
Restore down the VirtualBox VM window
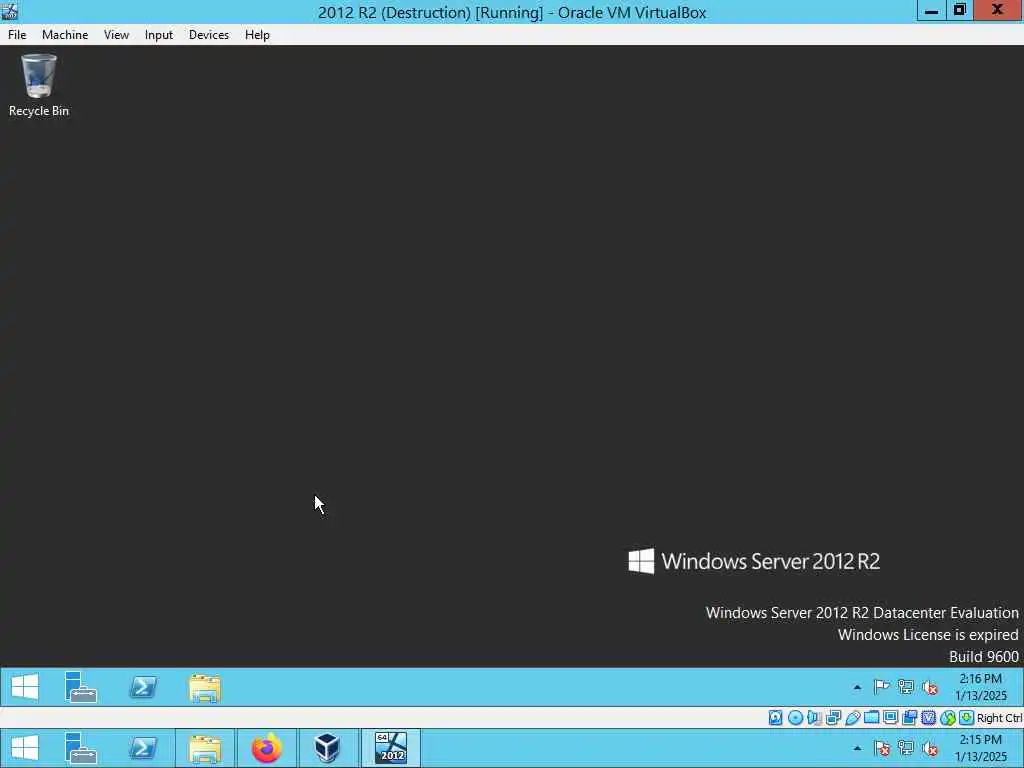coord(959,10)
